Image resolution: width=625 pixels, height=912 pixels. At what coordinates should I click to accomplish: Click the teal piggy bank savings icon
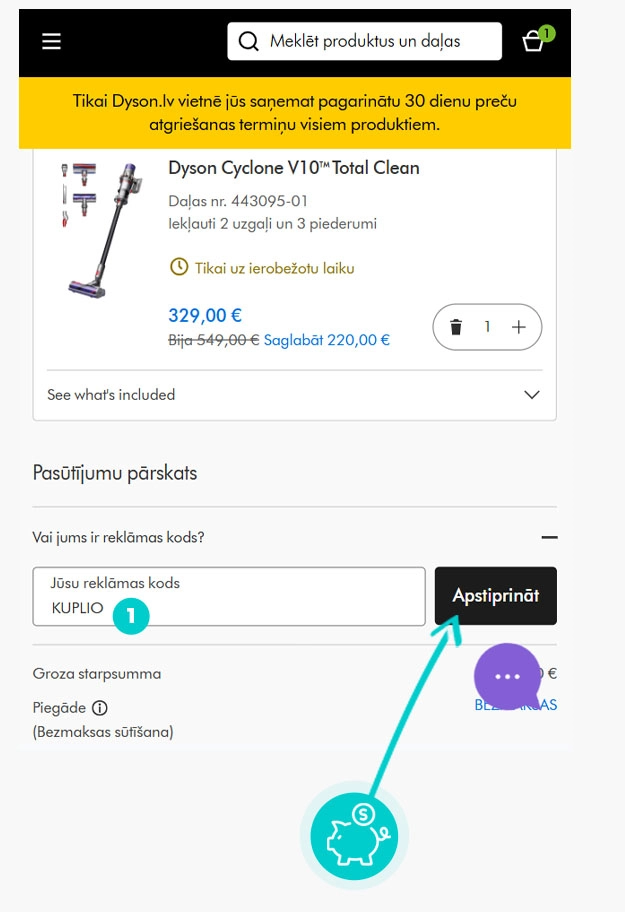pos(352,836)
